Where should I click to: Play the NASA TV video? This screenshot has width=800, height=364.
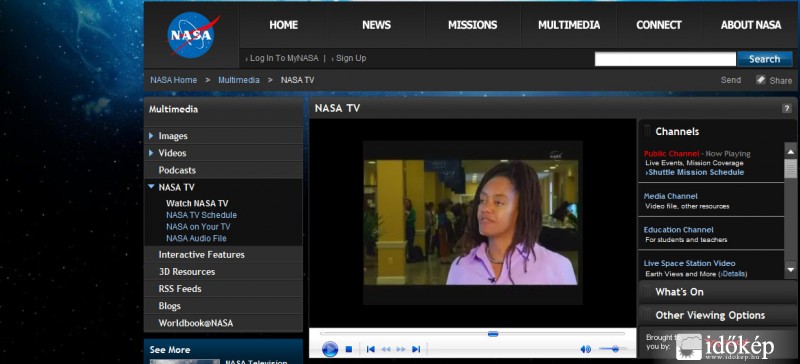click(330, 349)
